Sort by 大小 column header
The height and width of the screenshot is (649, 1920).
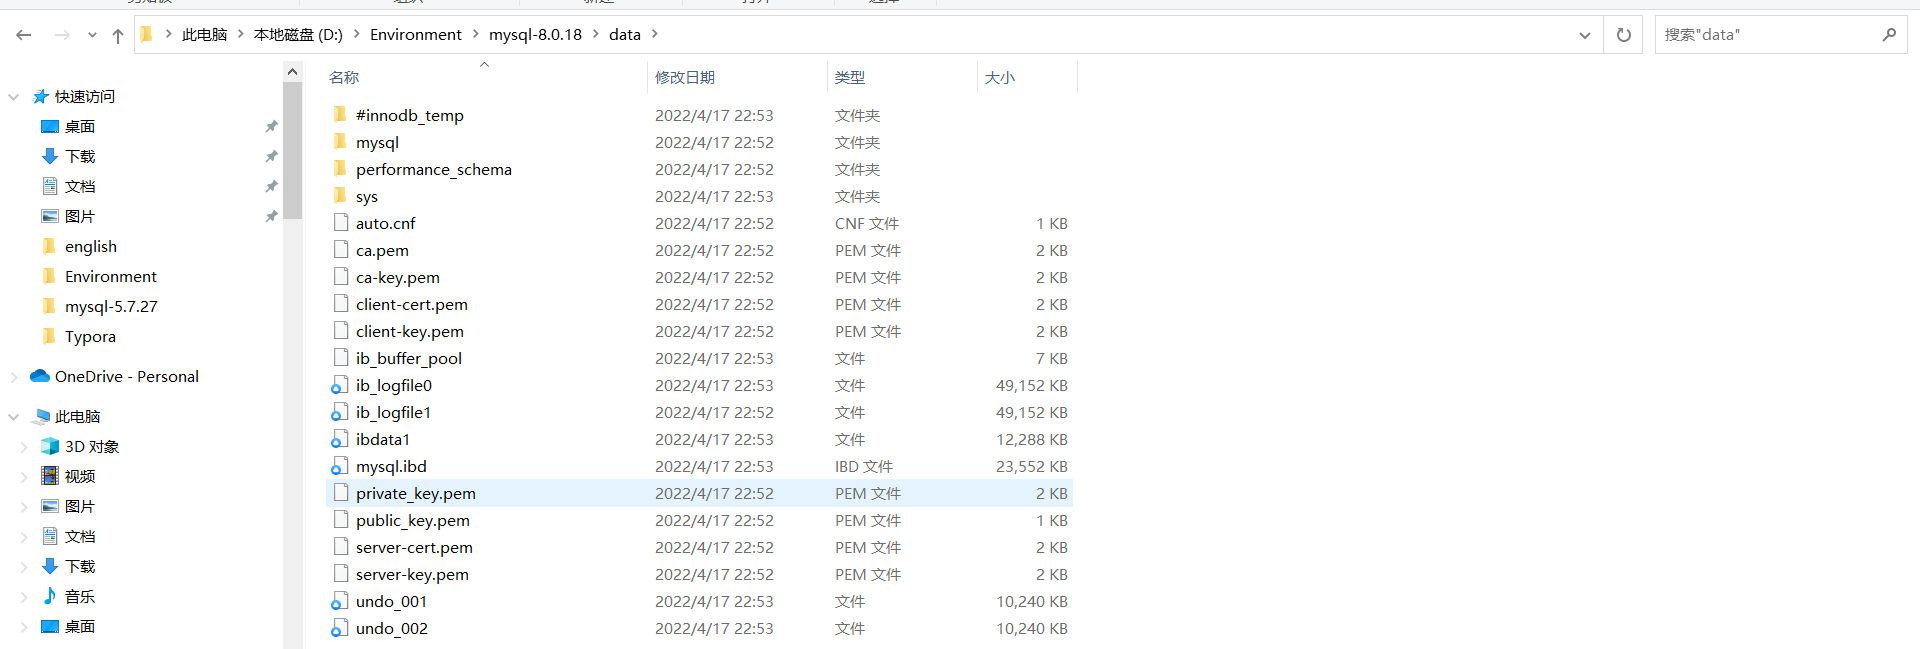click(1000, 77)
